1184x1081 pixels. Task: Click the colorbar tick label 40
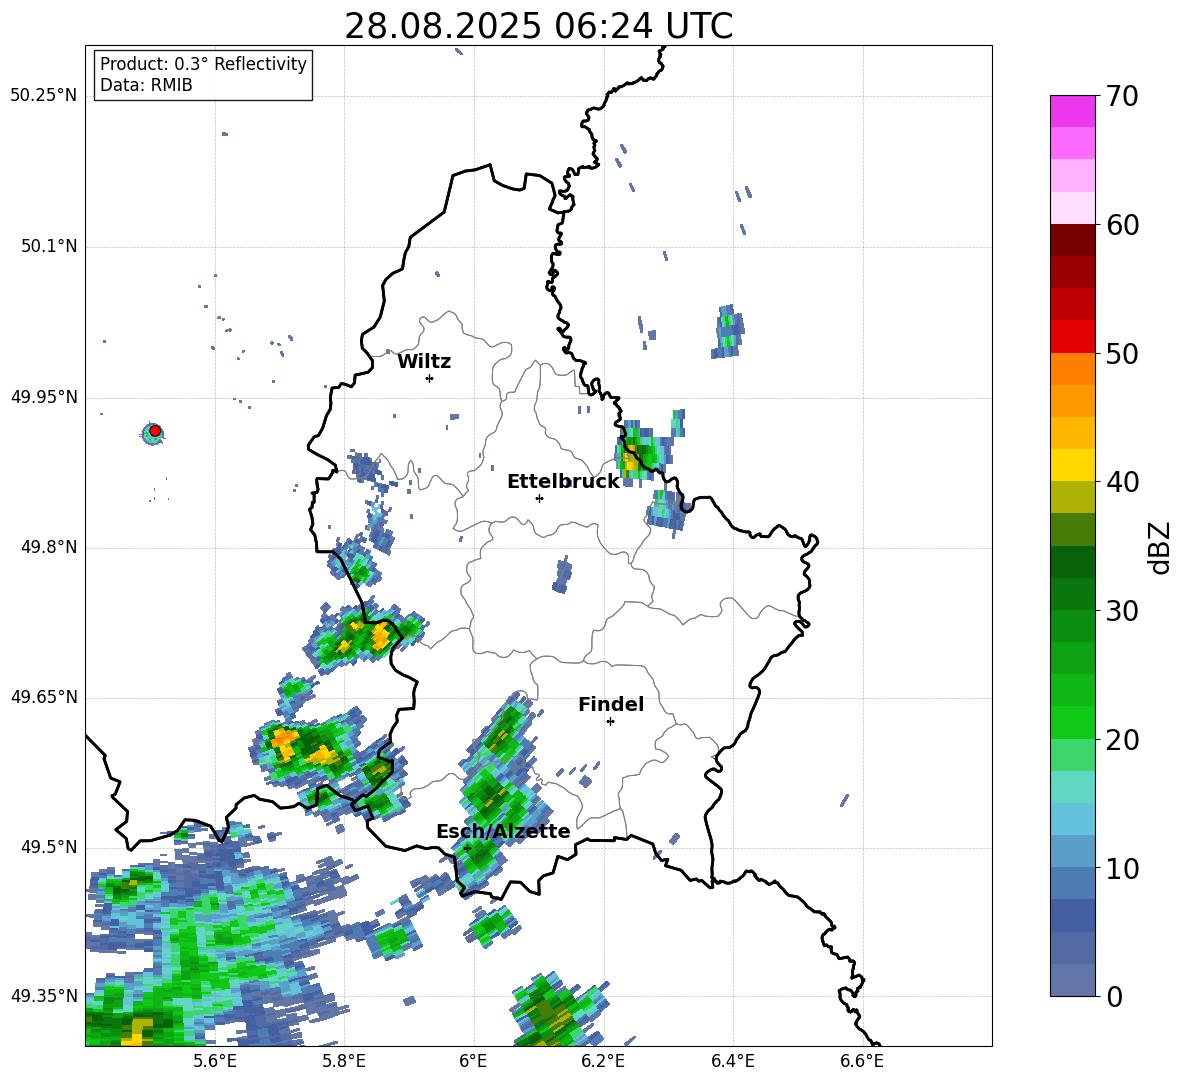(x=1121, y=482)
